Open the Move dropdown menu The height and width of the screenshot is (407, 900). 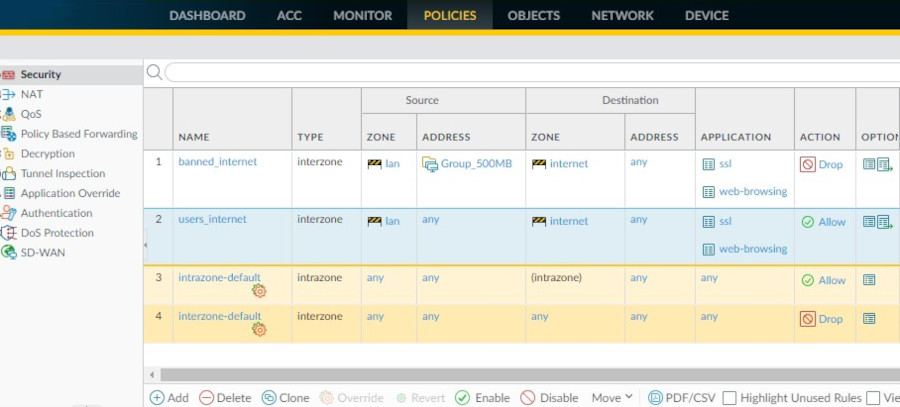612,398
